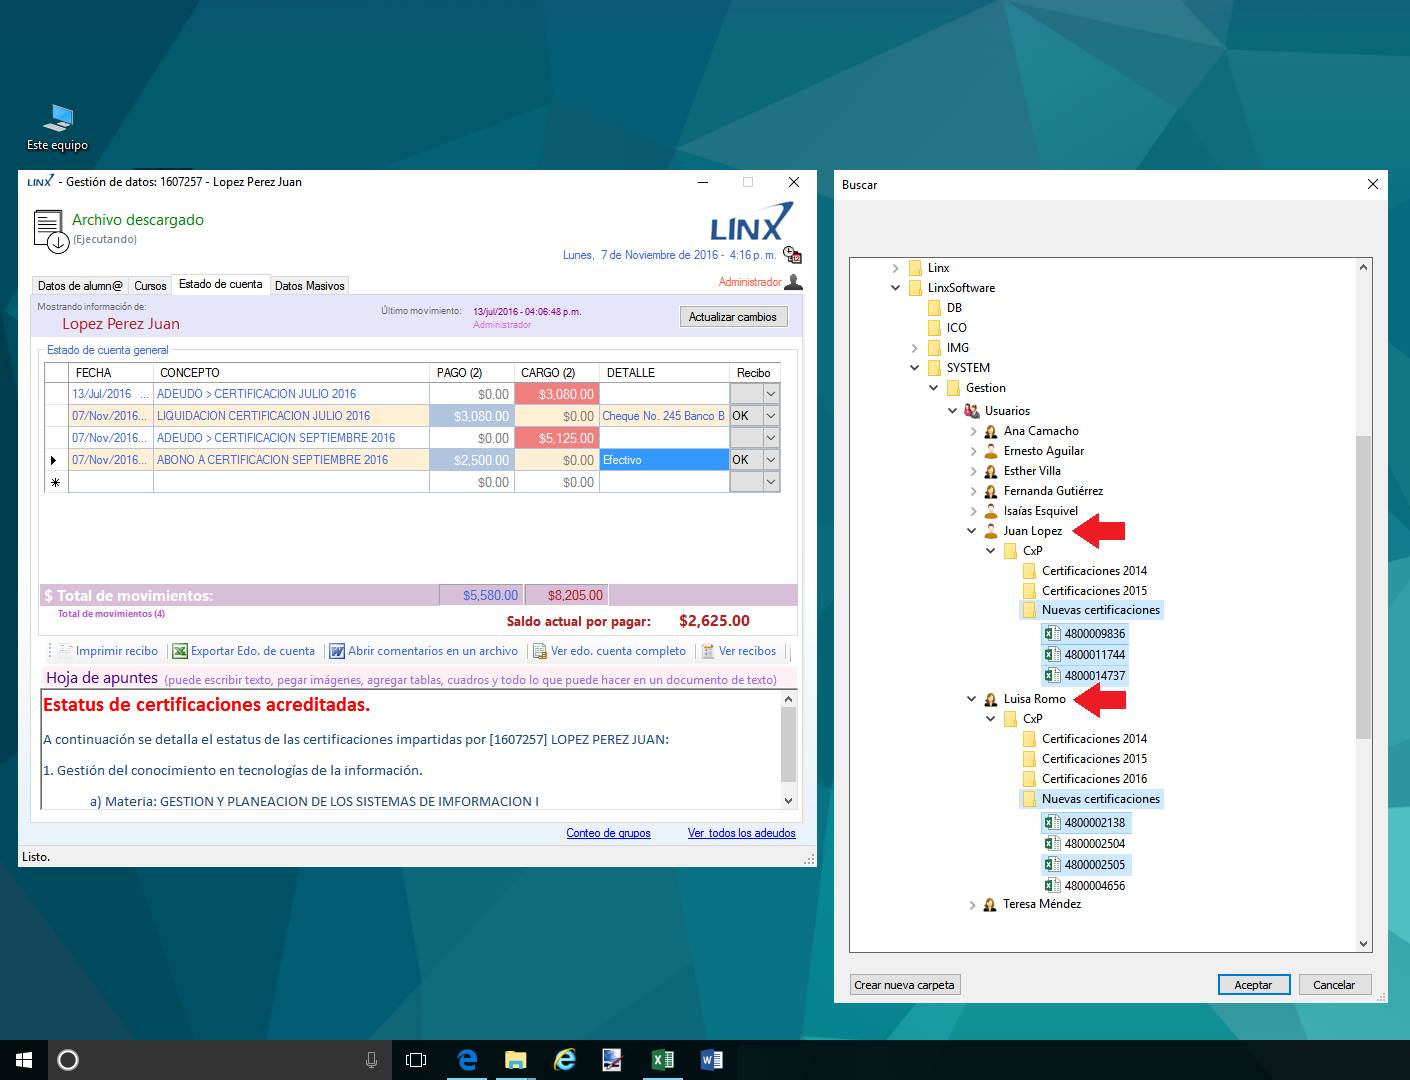
Task: Click the Archivo descargado download icon
Action: coord(50,230)
